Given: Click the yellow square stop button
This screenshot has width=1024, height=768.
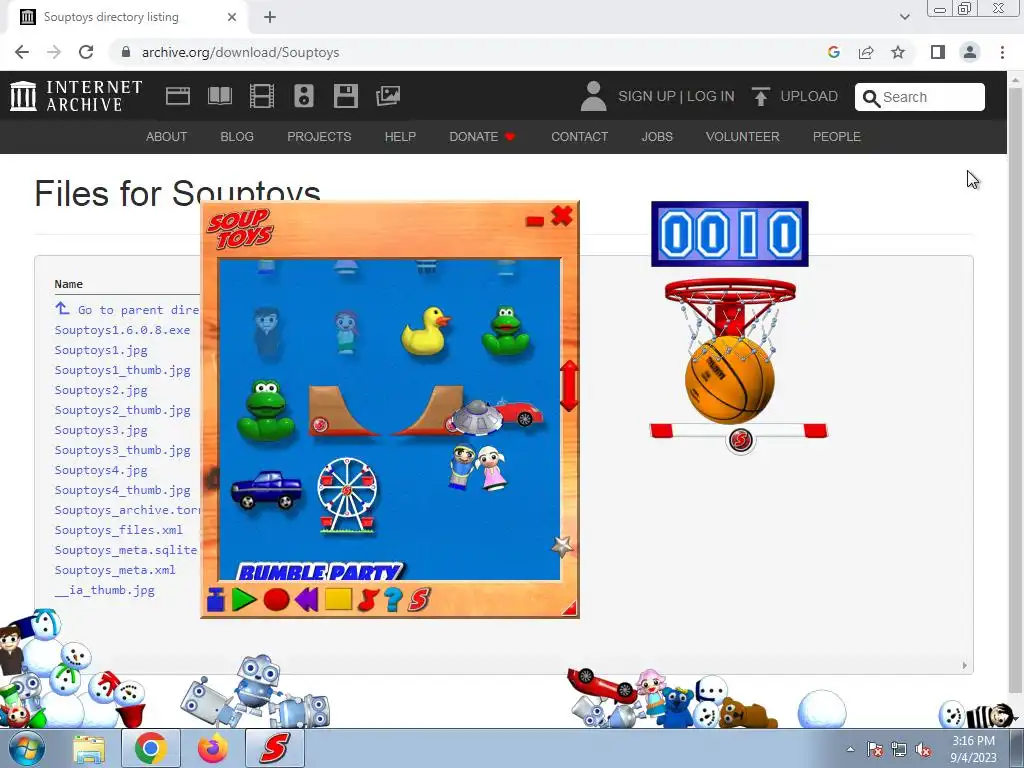Looking at the screenshot, I should [x=338, y=600].
